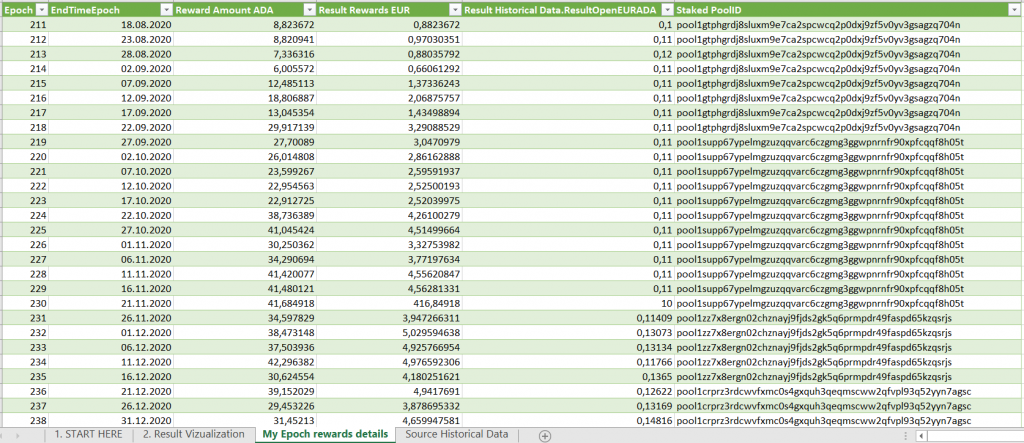1024x443 pixels.
Task: Select the rate cell 0,11766
Action: [568, 361]
